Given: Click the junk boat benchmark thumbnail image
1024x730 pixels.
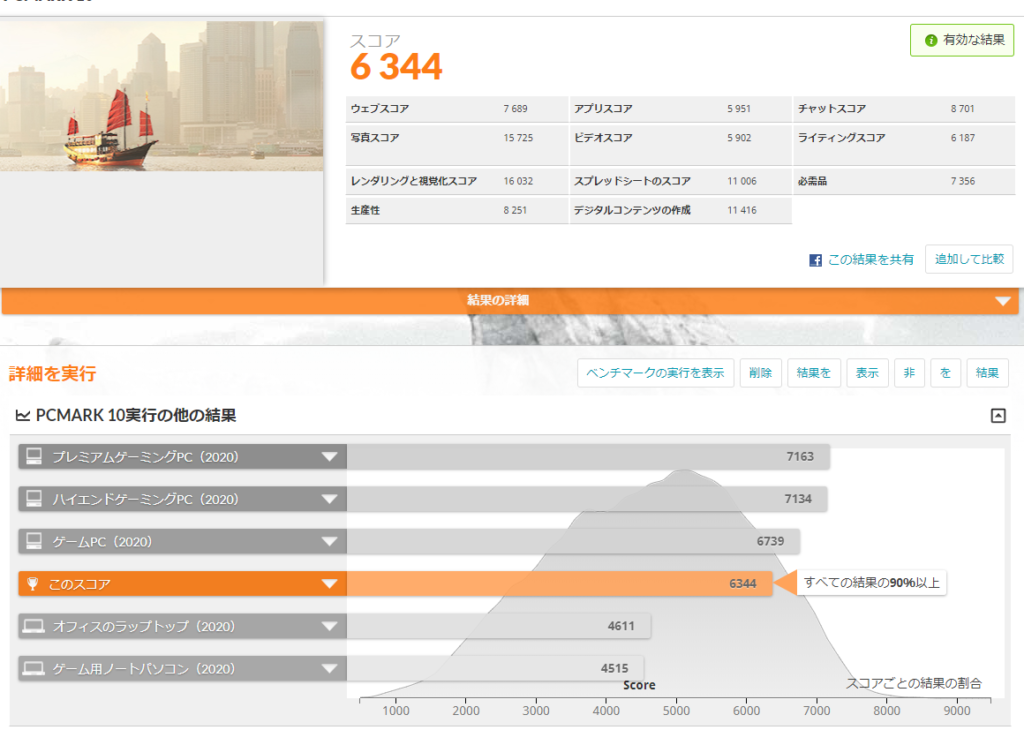Looking at the screenshot, I should click(161, 96).
